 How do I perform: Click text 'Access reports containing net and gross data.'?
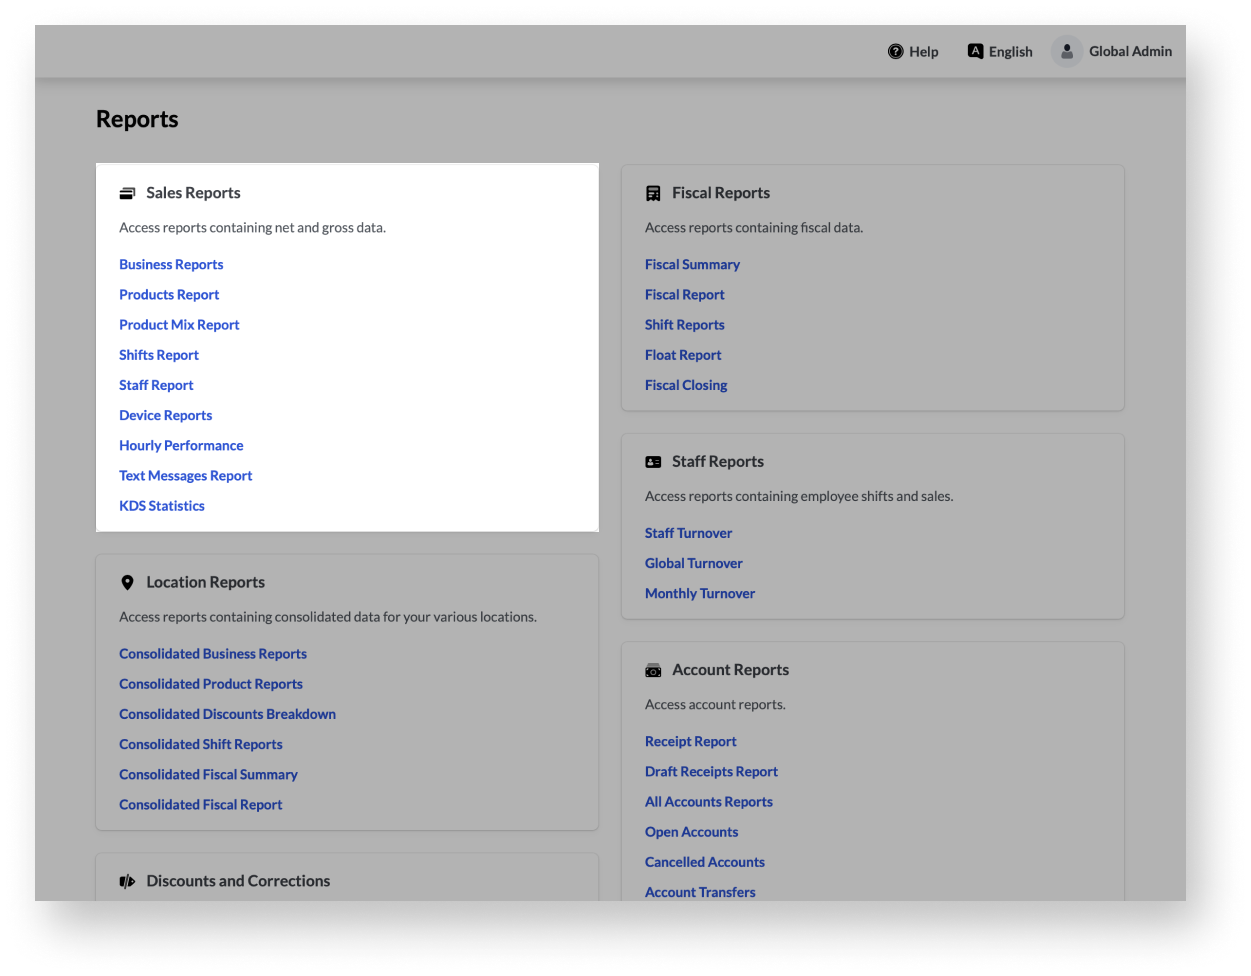[252, 228]
